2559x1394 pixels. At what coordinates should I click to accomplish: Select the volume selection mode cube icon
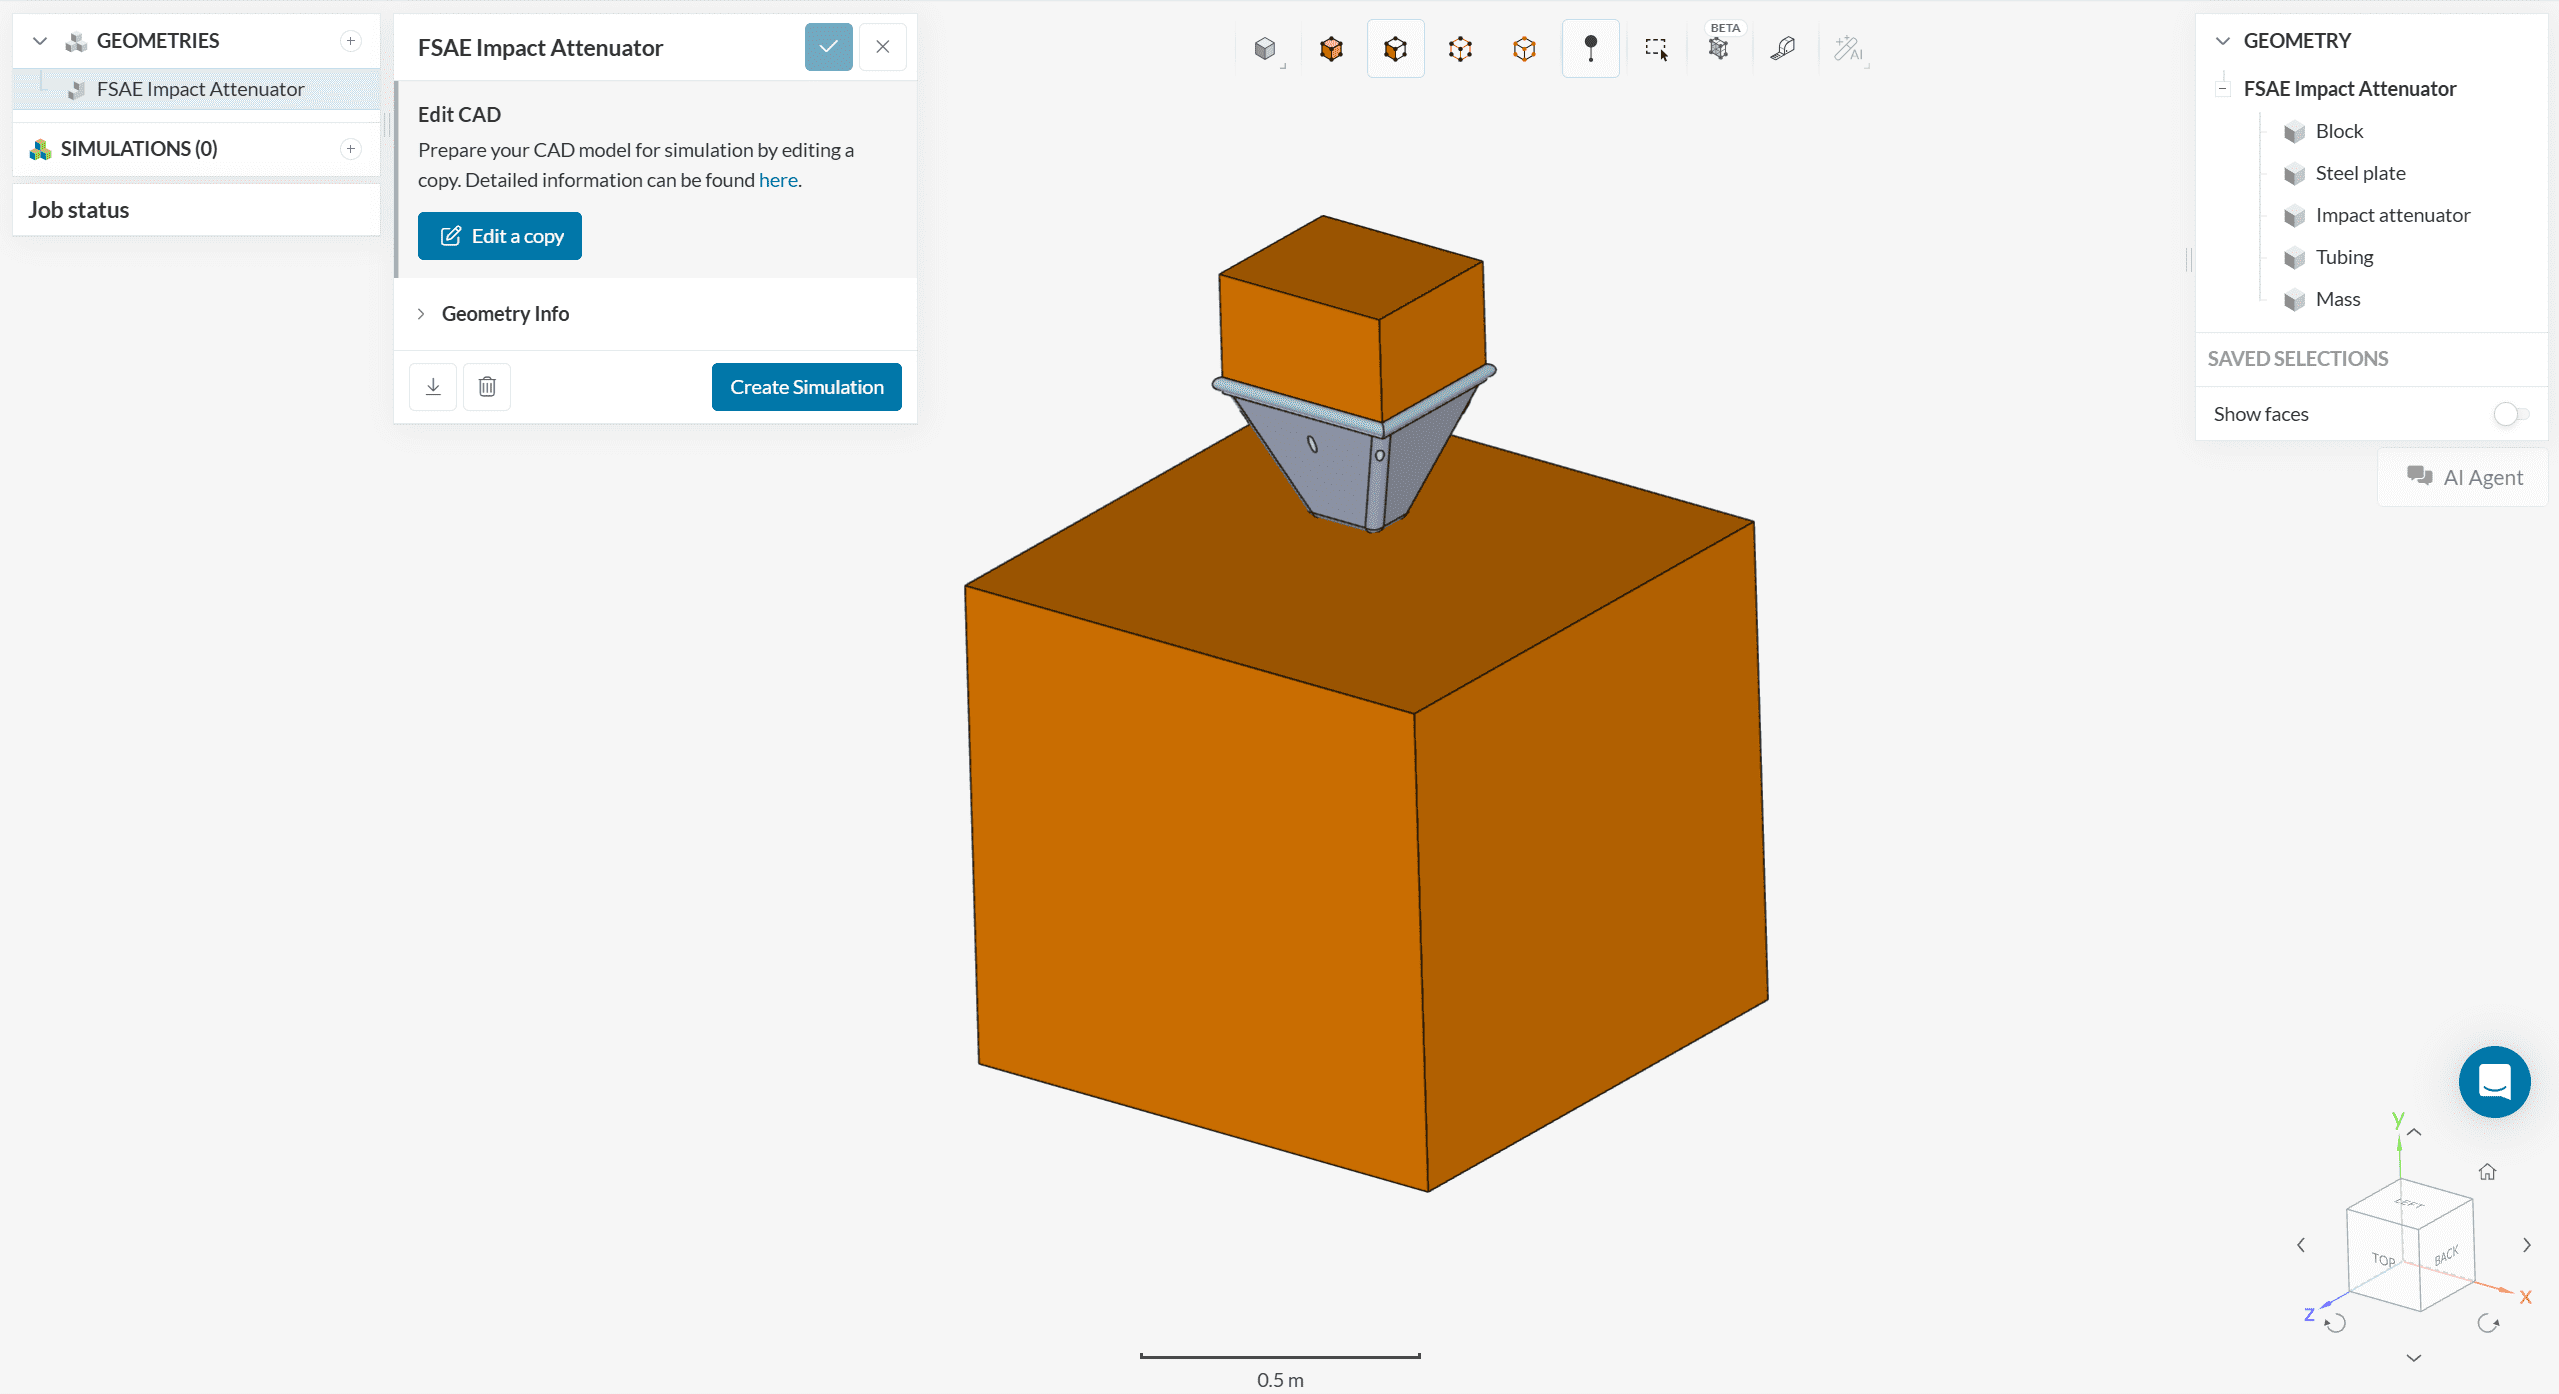(1331, 48)
